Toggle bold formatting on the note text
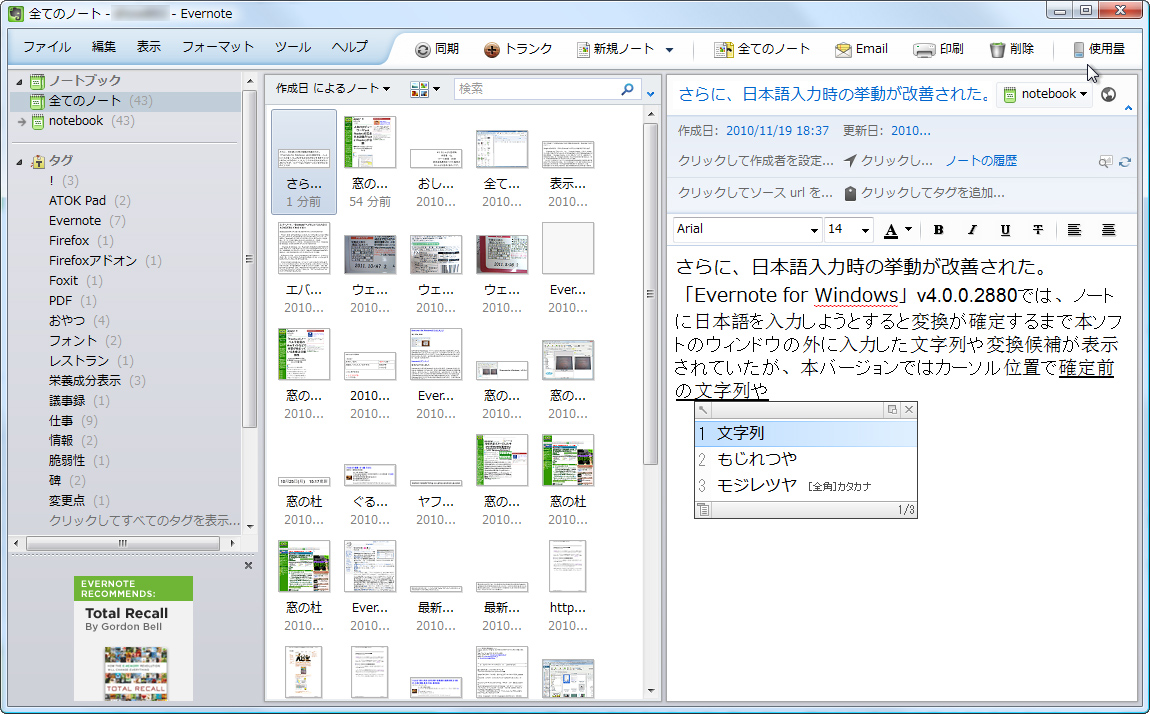The height and width of the screenshot is (714, 1150). [x=938, y=229]
